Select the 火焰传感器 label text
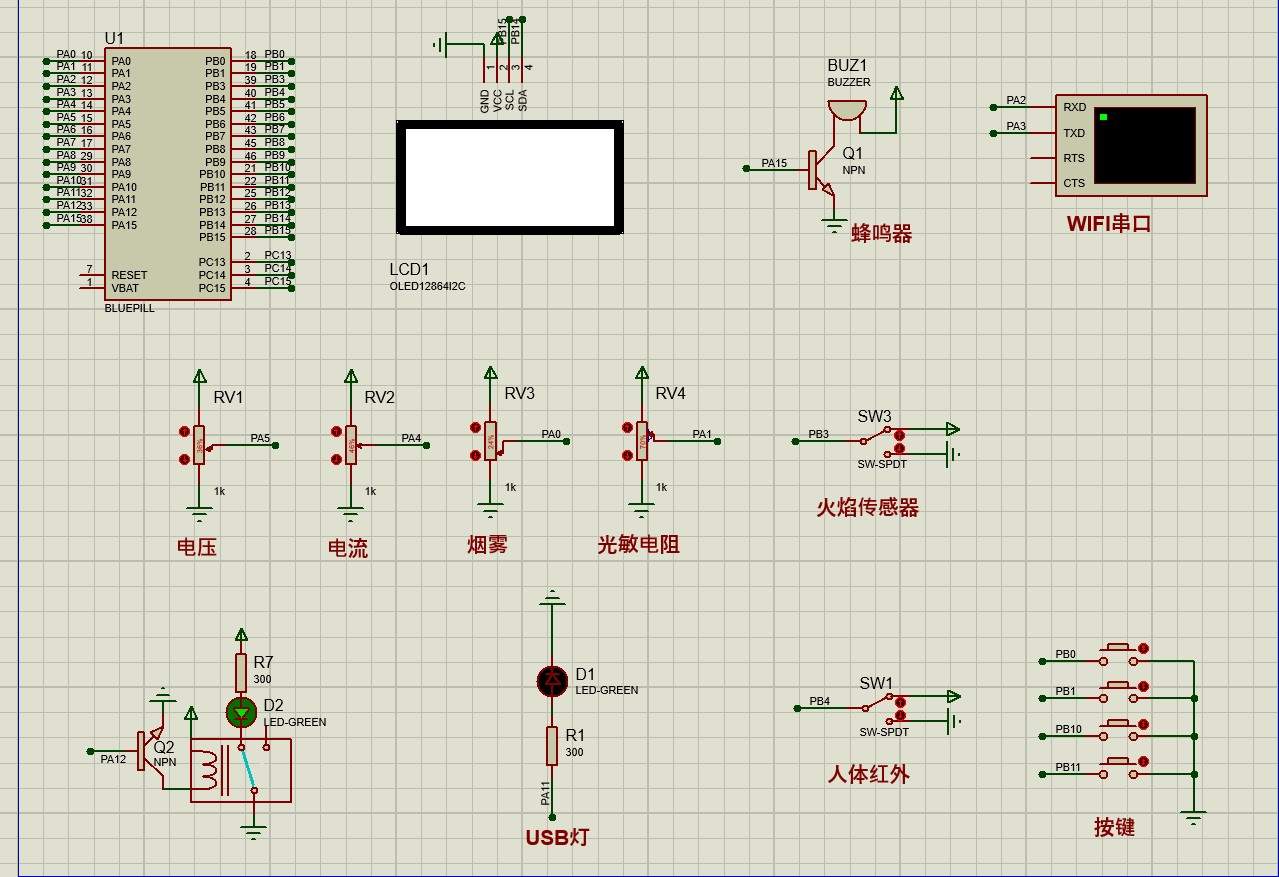Screen dimensions: 1279x877 click(x=867, y=507)
